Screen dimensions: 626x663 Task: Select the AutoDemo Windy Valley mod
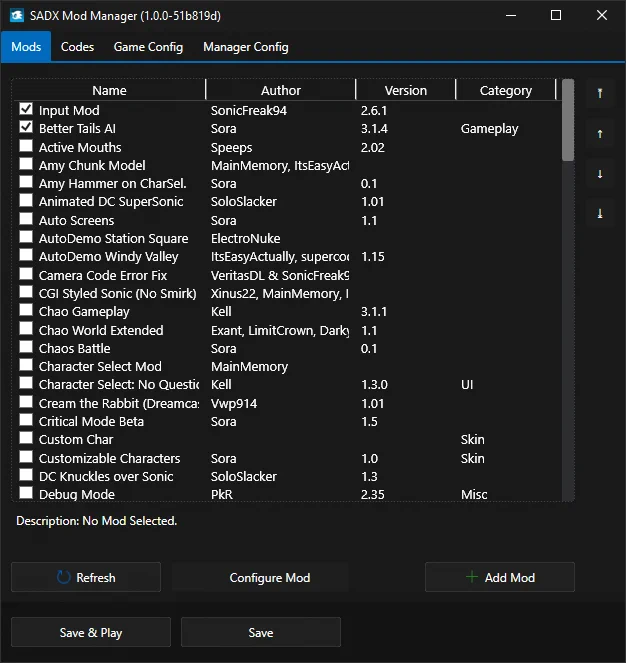pos(288,257)
